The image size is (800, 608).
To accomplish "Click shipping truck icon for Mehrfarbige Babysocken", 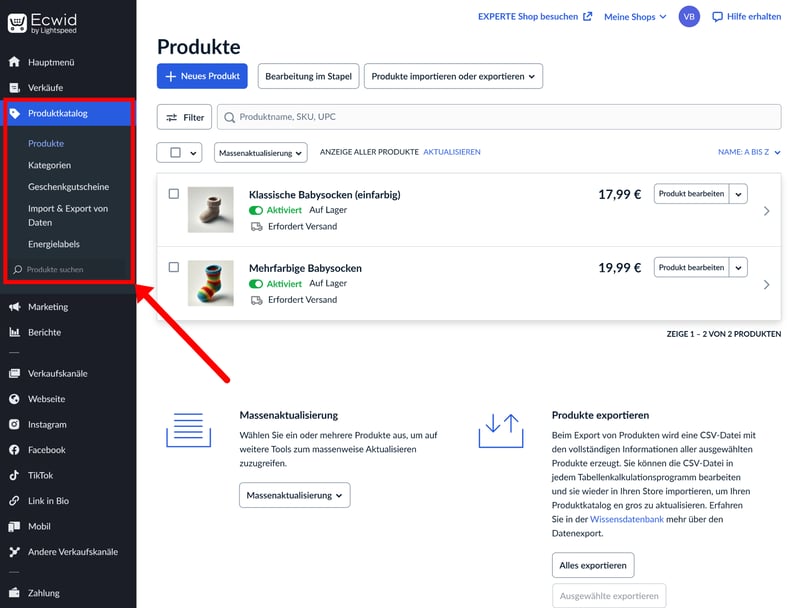I will [x=256, y=300].
